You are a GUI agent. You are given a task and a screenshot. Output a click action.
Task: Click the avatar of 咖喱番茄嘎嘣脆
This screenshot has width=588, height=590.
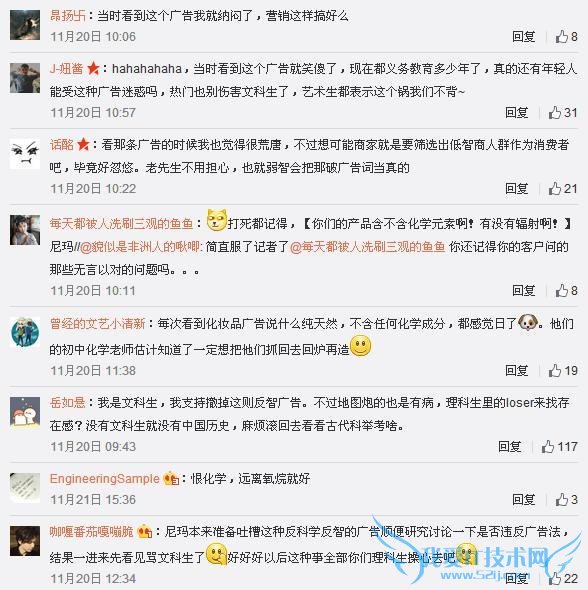[x=25, y=541]
